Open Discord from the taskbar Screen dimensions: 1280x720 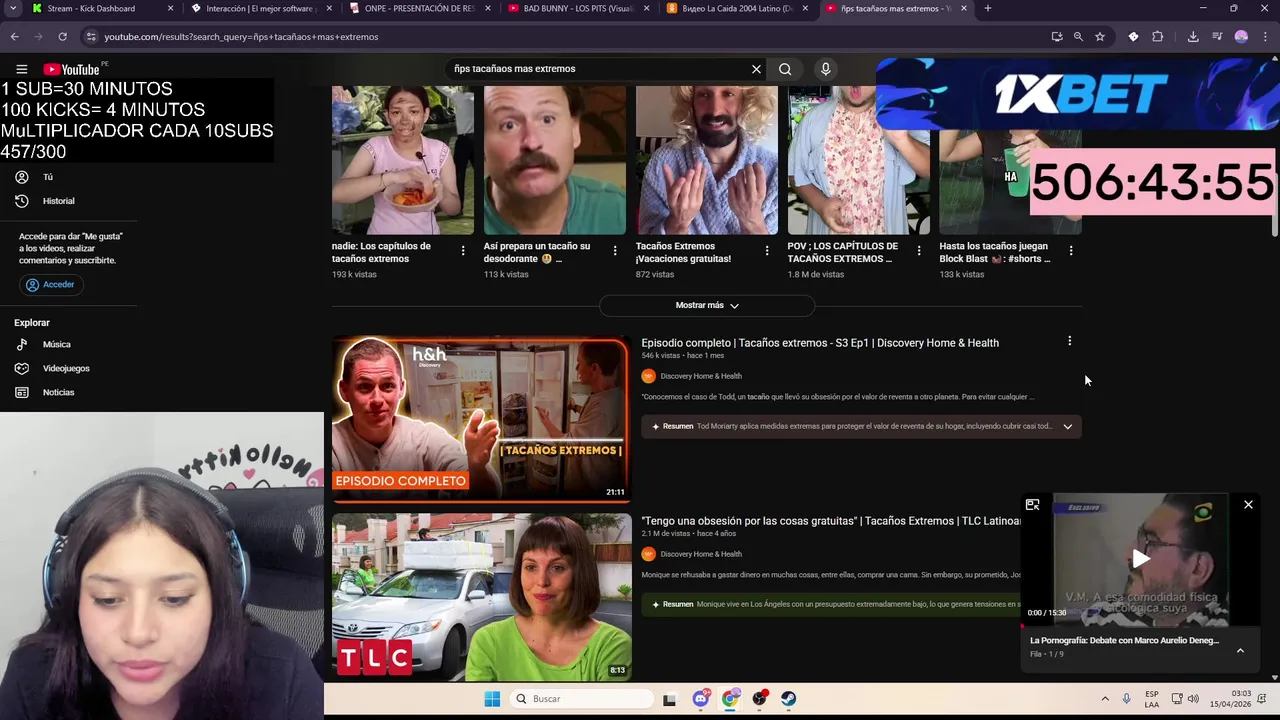point(701,699)
